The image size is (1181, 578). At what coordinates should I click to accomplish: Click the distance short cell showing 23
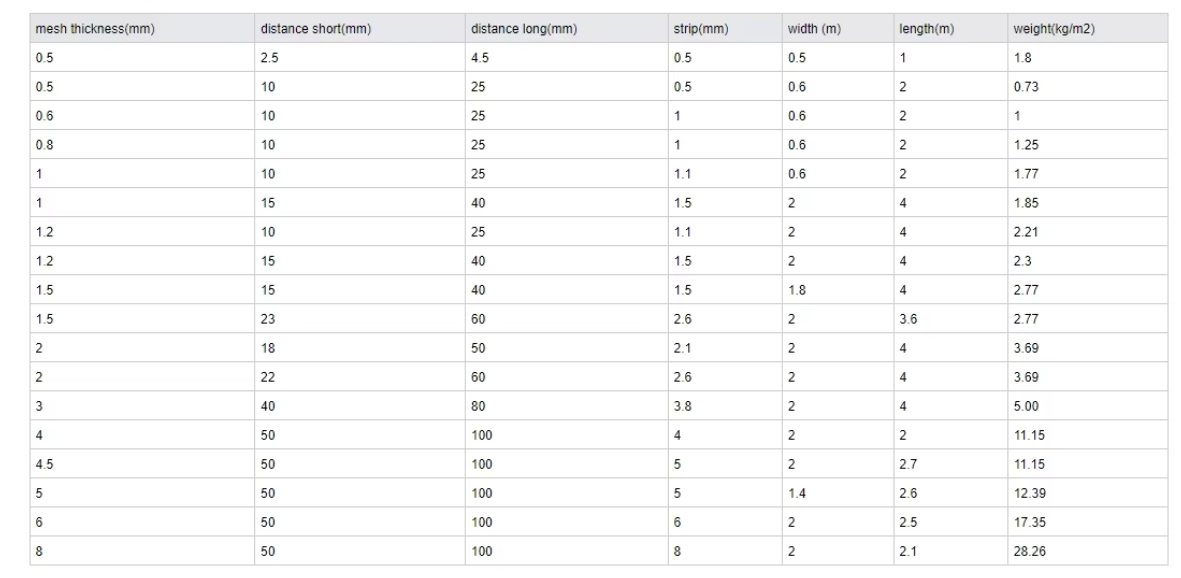(360, 319)
